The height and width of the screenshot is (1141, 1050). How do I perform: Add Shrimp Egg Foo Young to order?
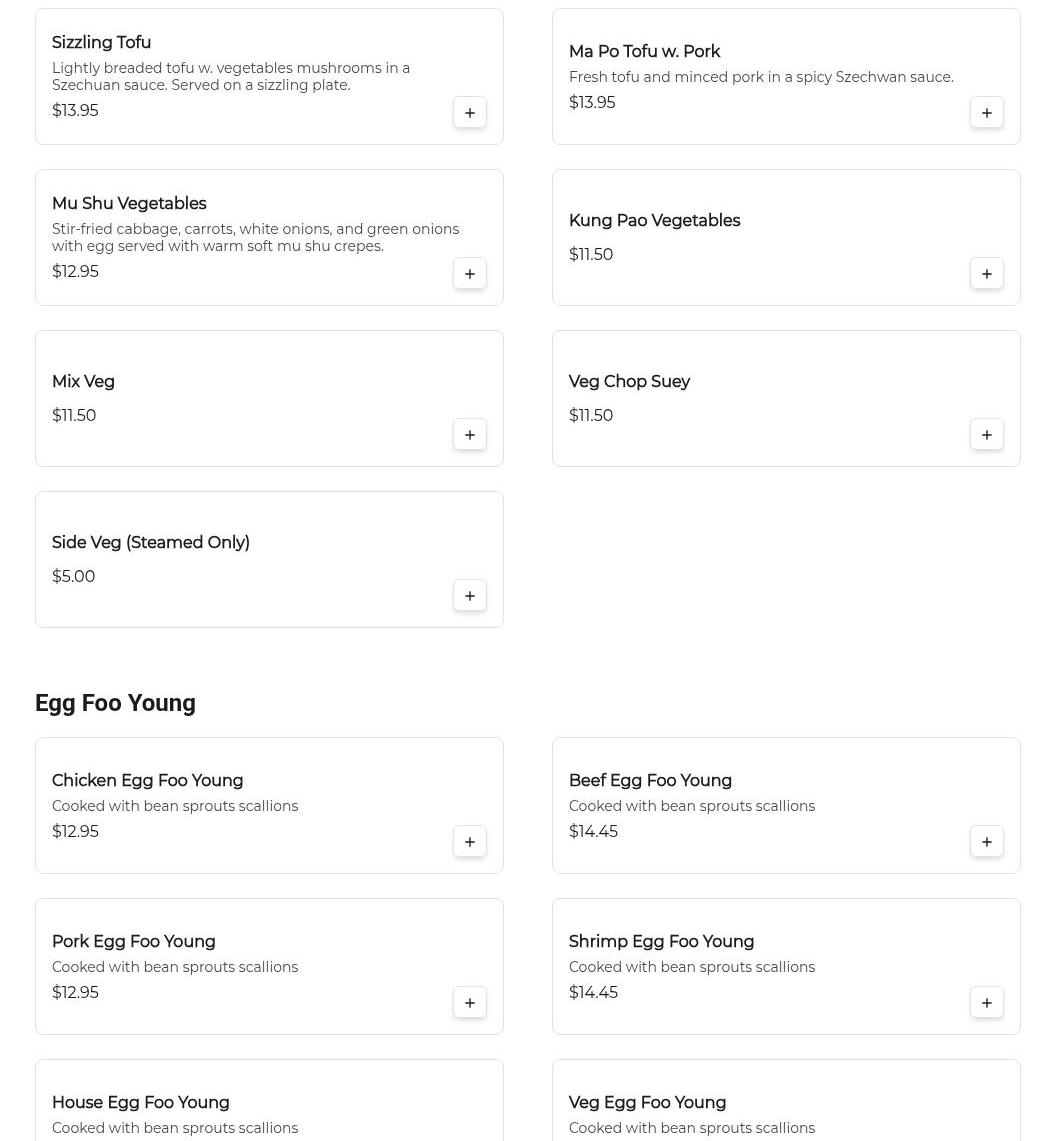[x=987, y=1003]
